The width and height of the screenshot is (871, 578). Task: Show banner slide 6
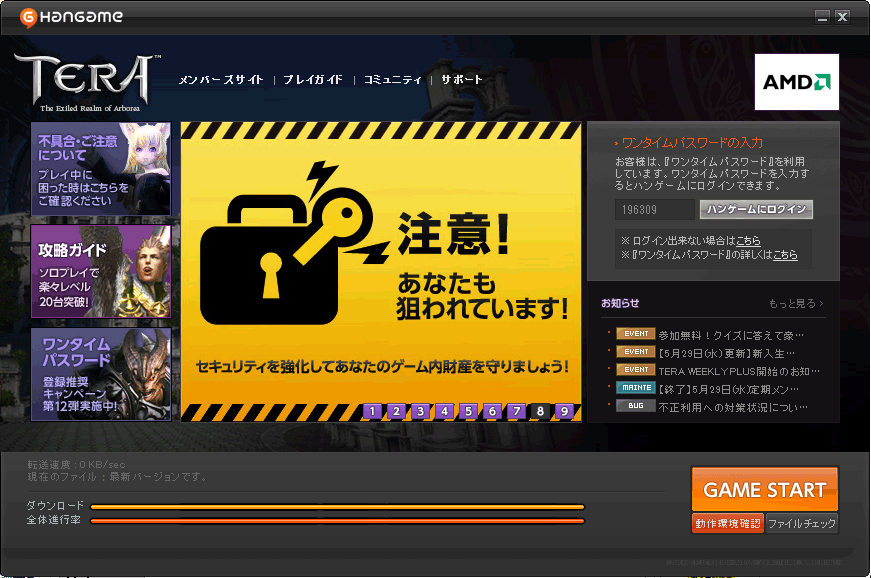[x=492, y=411]
